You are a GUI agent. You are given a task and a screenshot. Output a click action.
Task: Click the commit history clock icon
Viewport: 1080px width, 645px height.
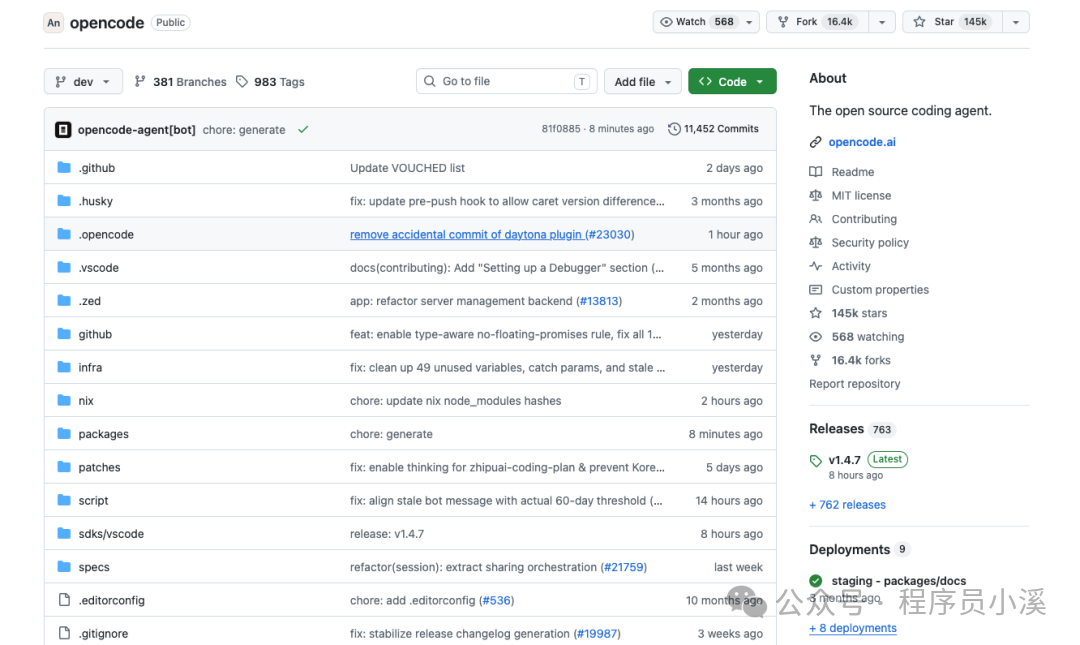click(674, 129)
